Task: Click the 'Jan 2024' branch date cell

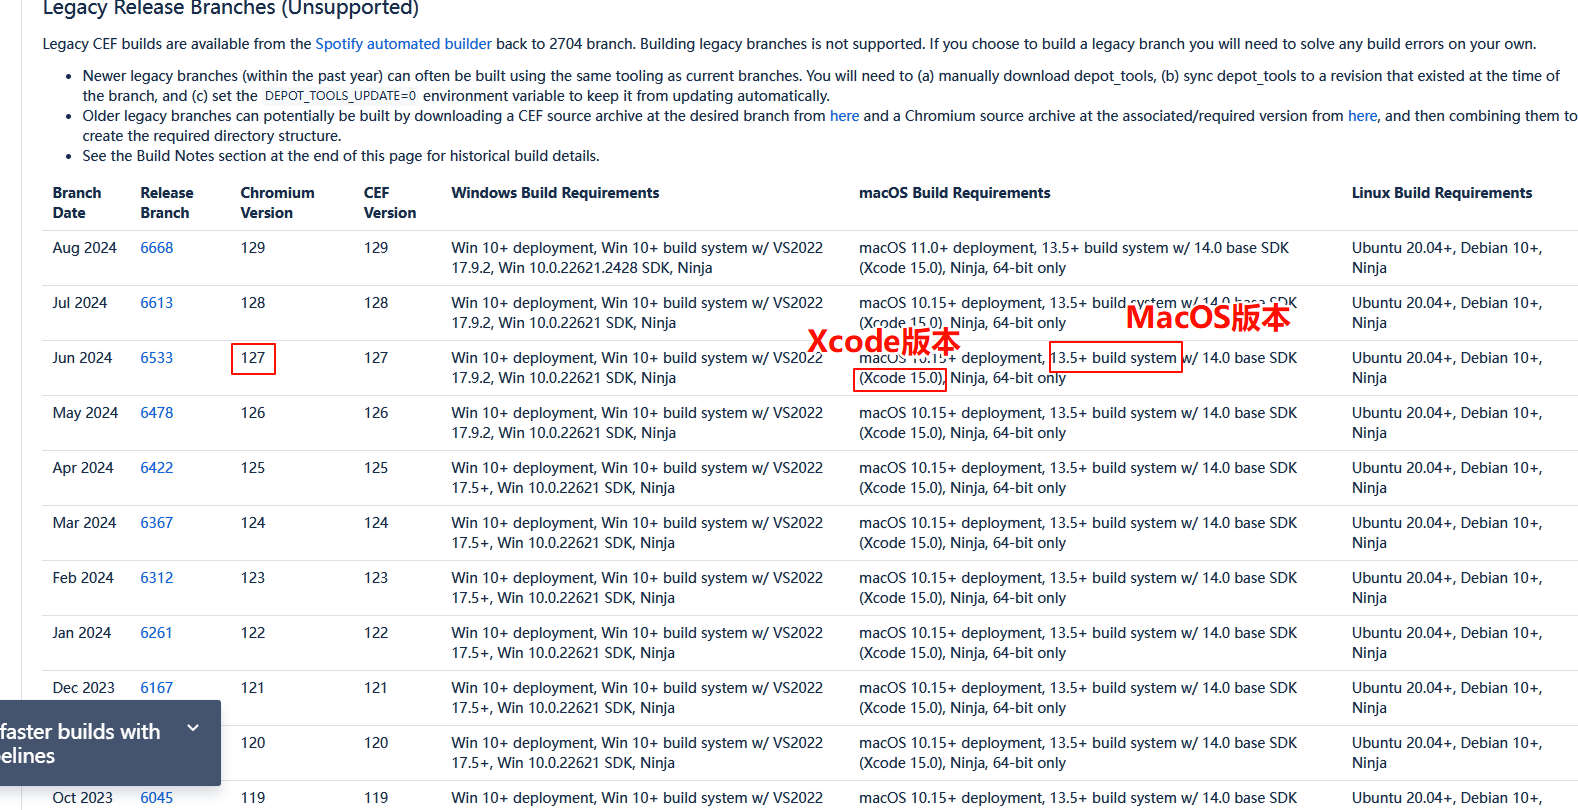Action: [x=82, y=633]
